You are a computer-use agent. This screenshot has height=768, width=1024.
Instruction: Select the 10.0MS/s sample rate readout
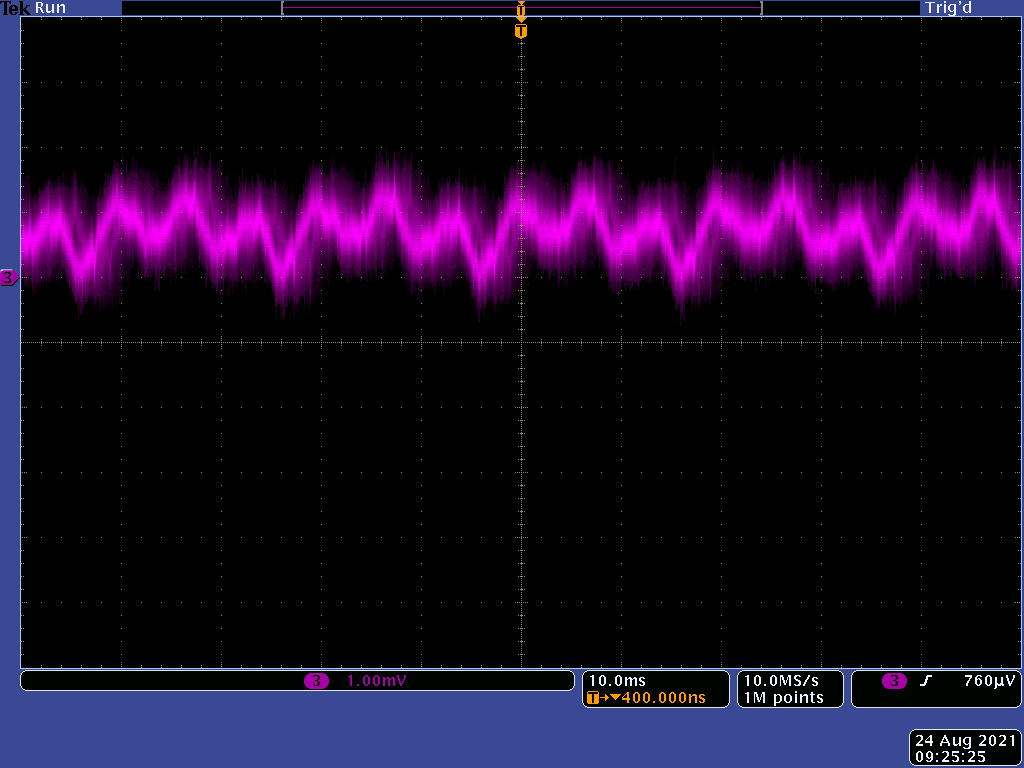783,681
